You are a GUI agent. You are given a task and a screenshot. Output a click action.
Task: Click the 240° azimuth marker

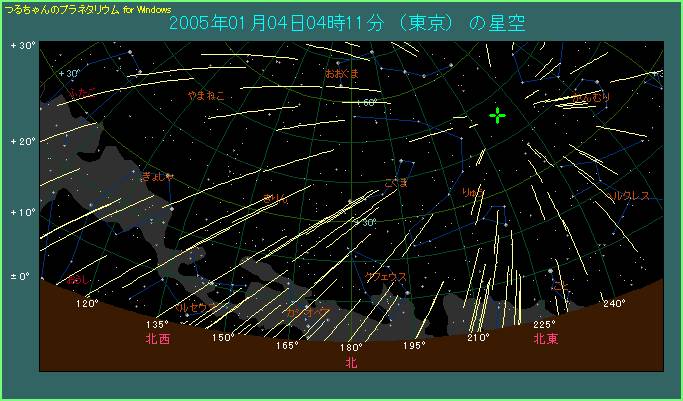(x=613, y=303)
